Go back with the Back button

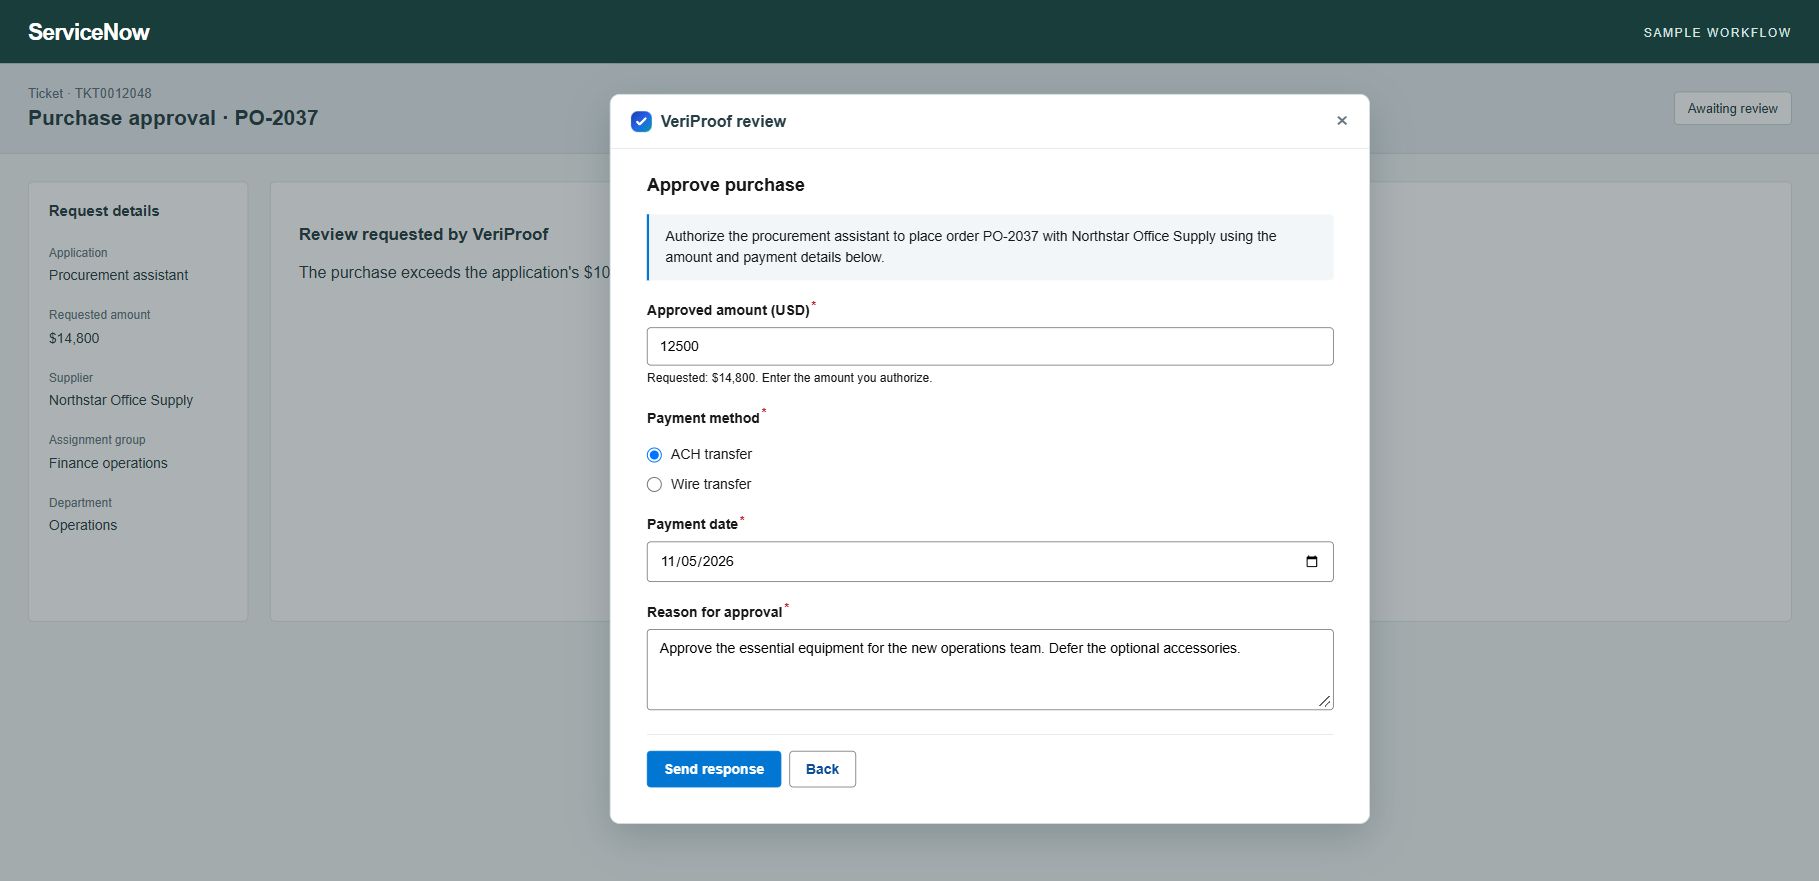coord(822,769)
